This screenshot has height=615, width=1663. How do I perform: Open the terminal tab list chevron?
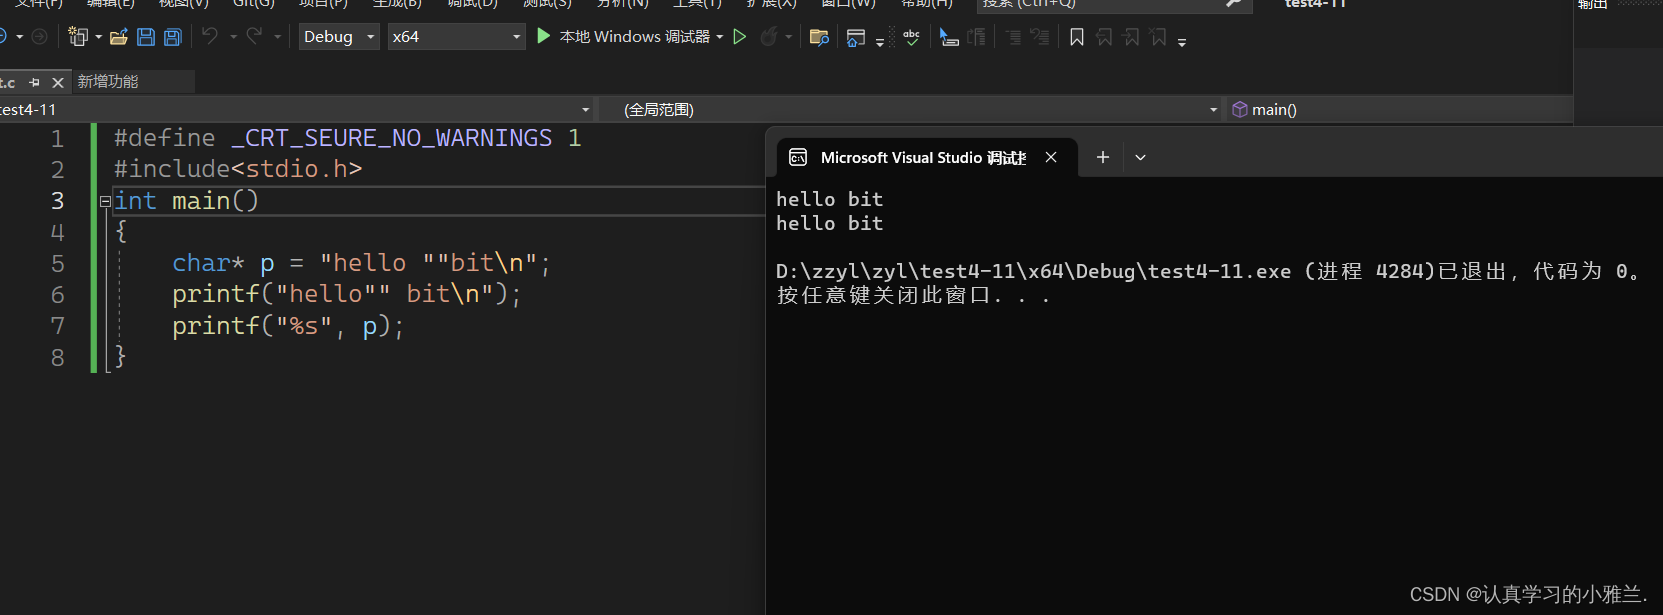click(1140, 157)
